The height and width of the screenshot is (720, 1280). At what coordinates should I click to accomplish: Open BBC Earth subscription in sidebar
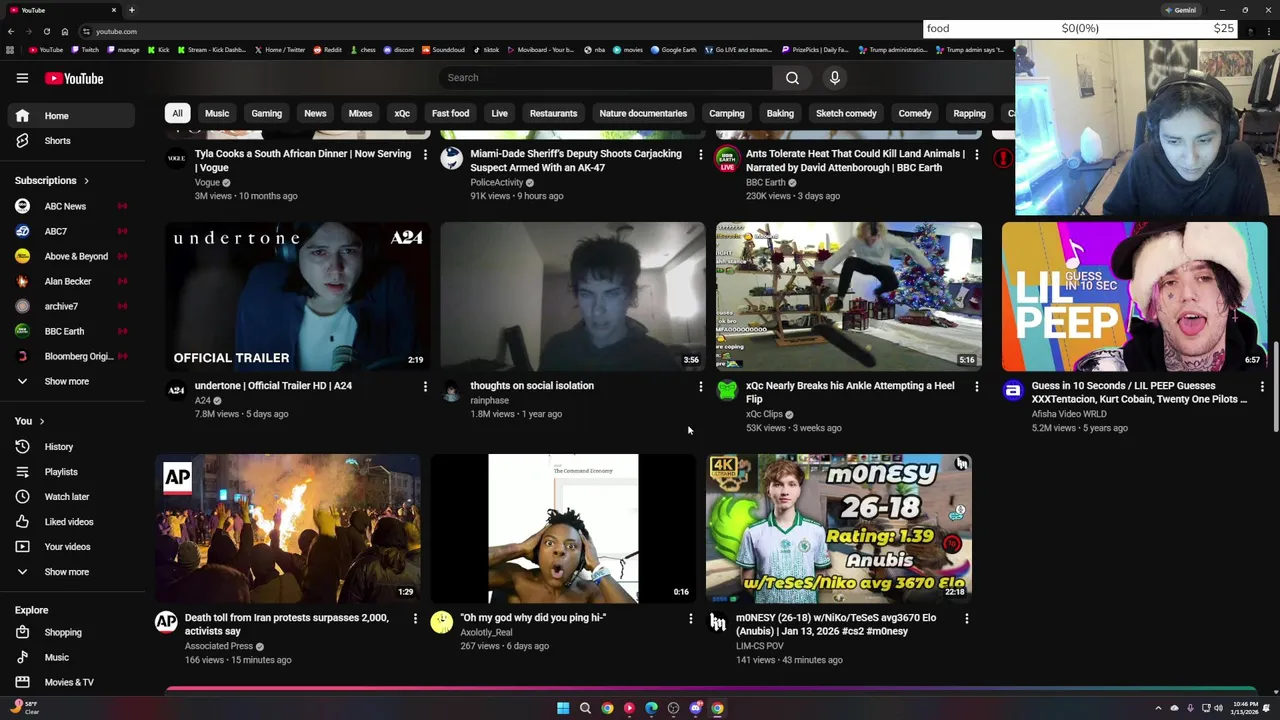(x=67, y=331)
